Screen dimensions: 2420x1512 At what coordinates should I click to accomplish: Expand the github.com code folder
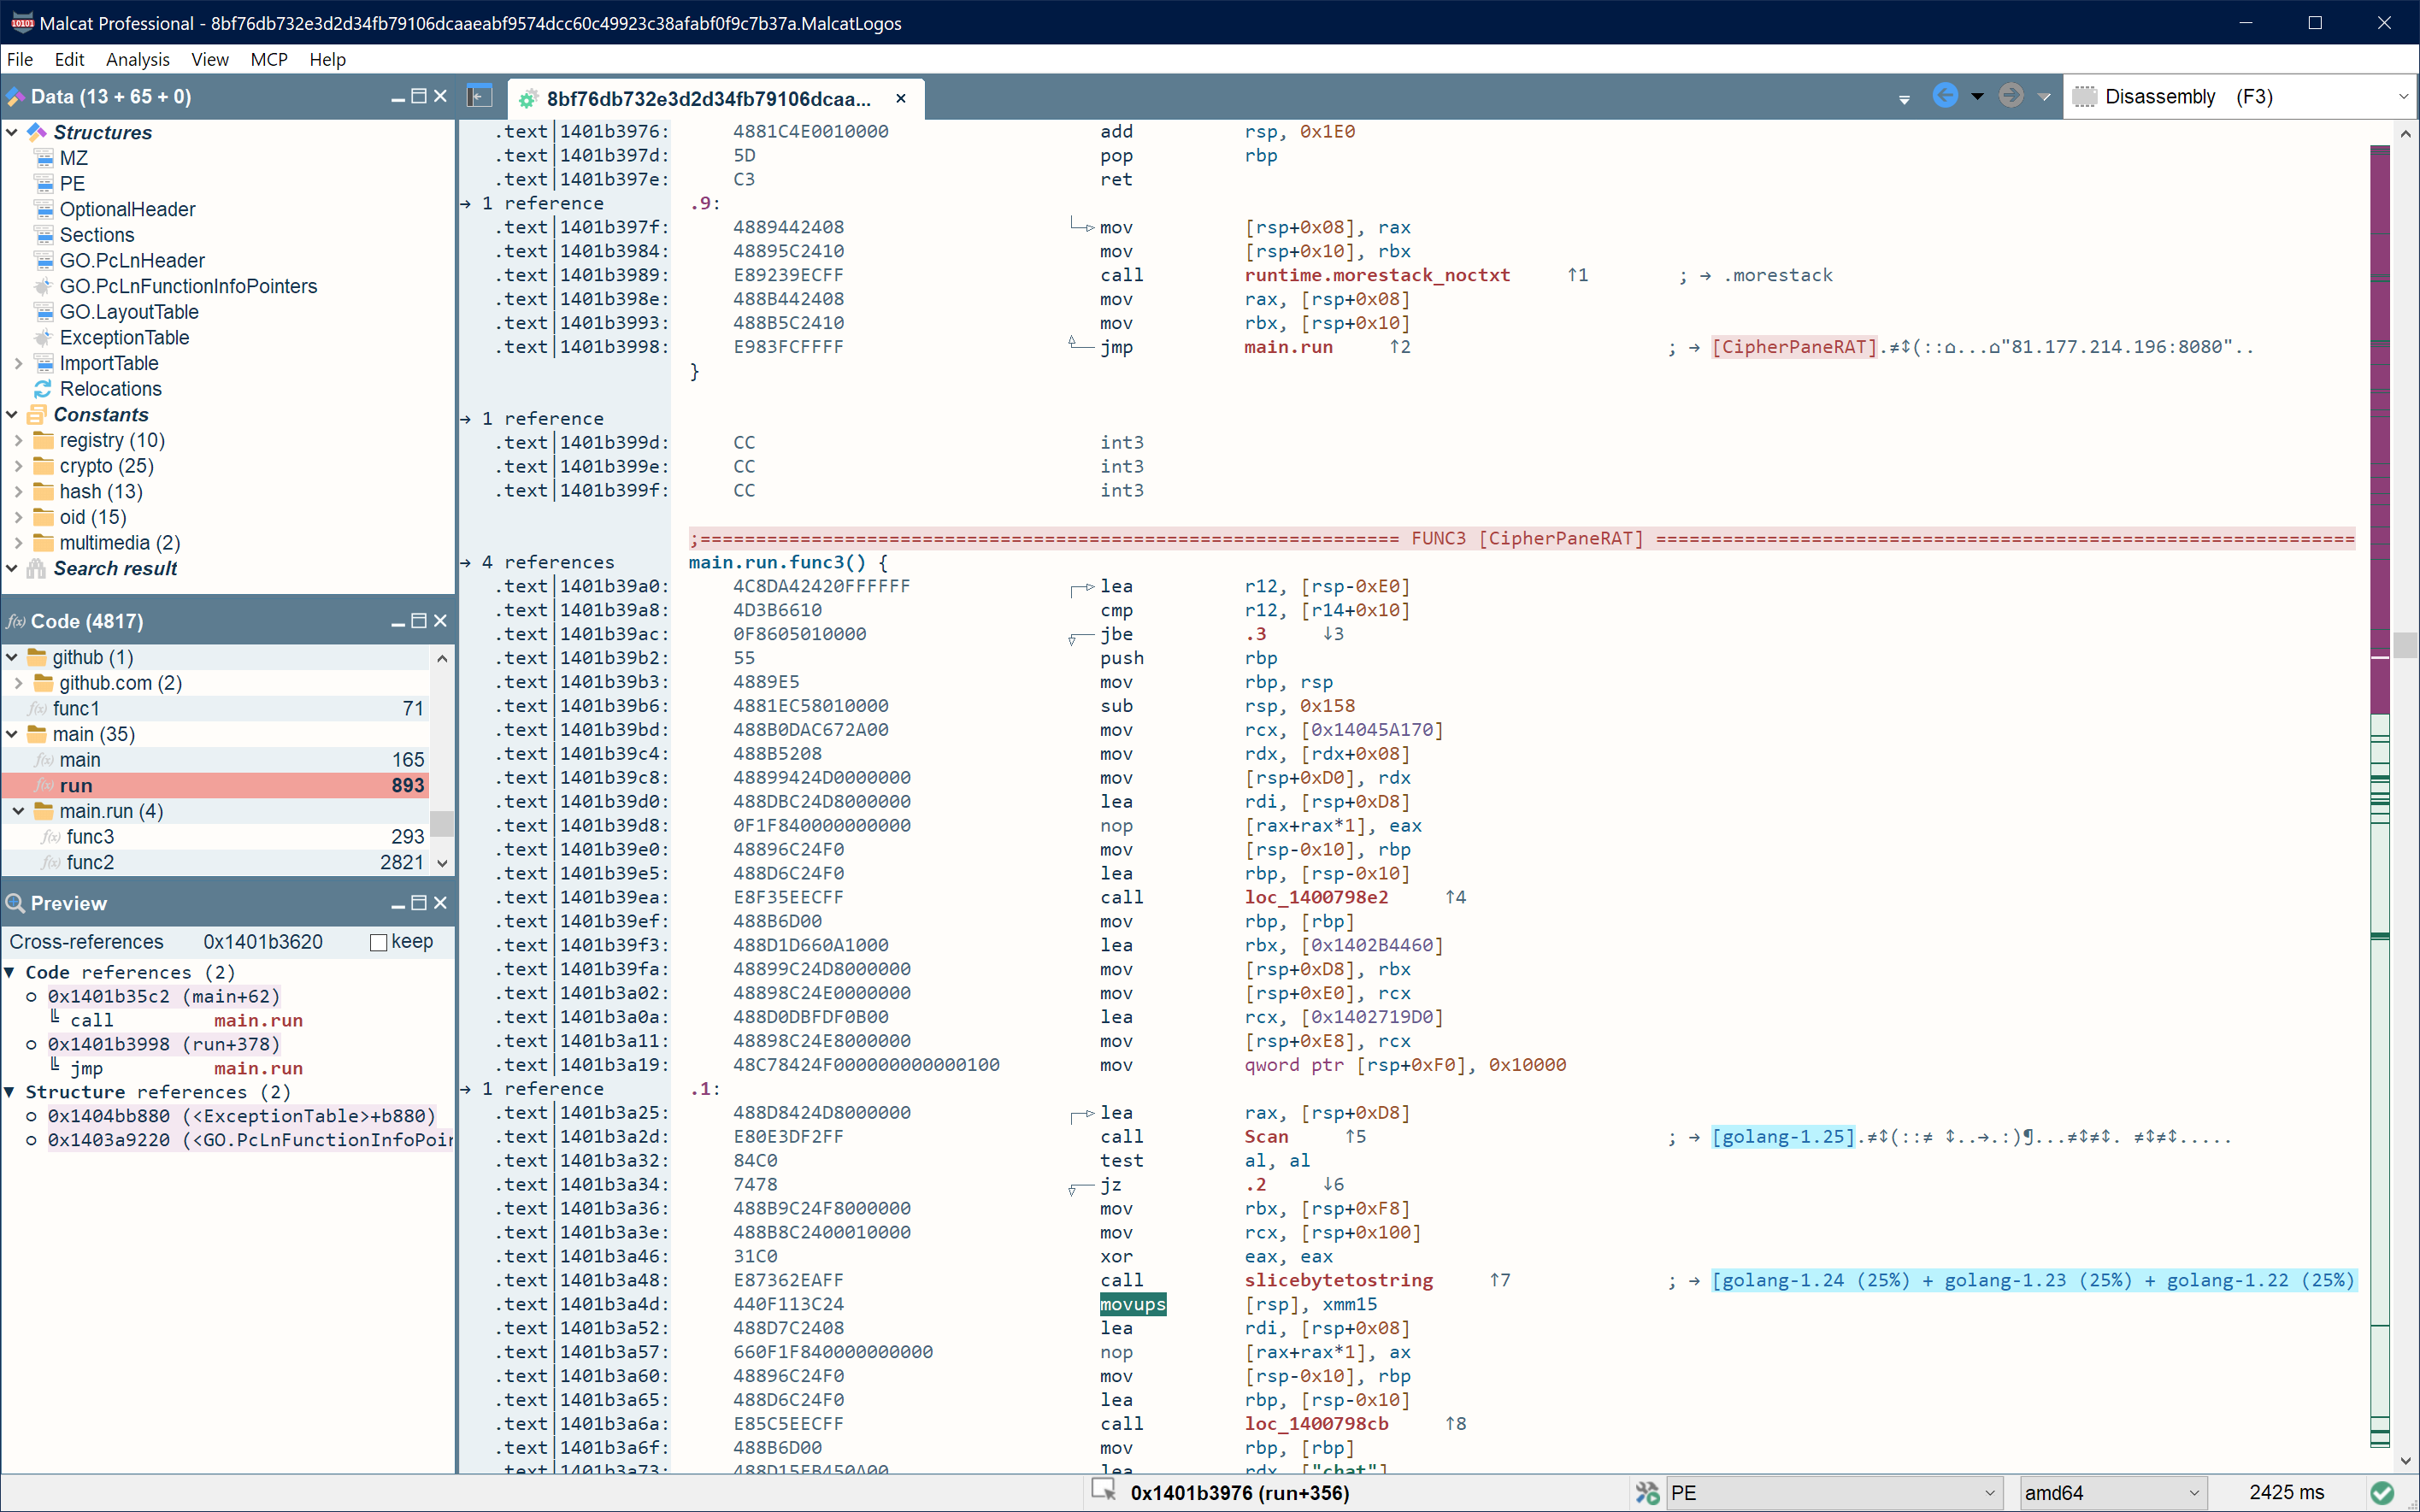point(18,683)
